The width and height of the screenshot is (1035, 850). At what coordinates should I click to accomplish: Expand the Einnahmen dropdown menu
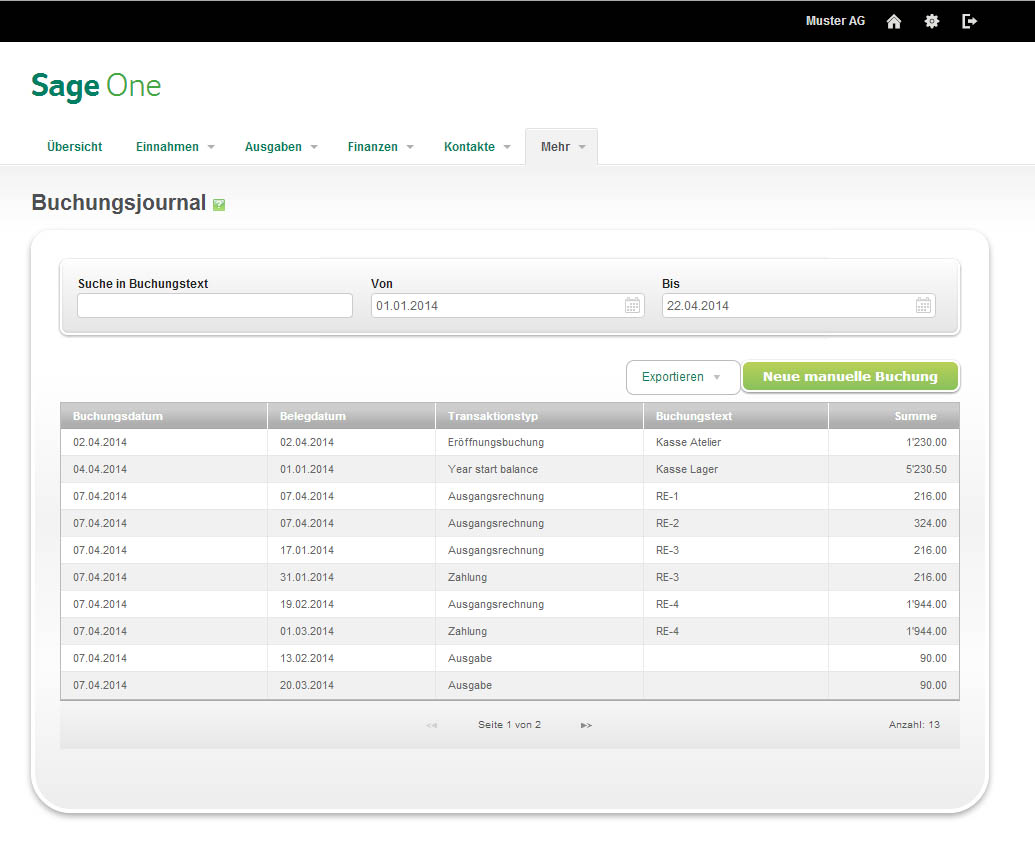(x=174, y=146)
